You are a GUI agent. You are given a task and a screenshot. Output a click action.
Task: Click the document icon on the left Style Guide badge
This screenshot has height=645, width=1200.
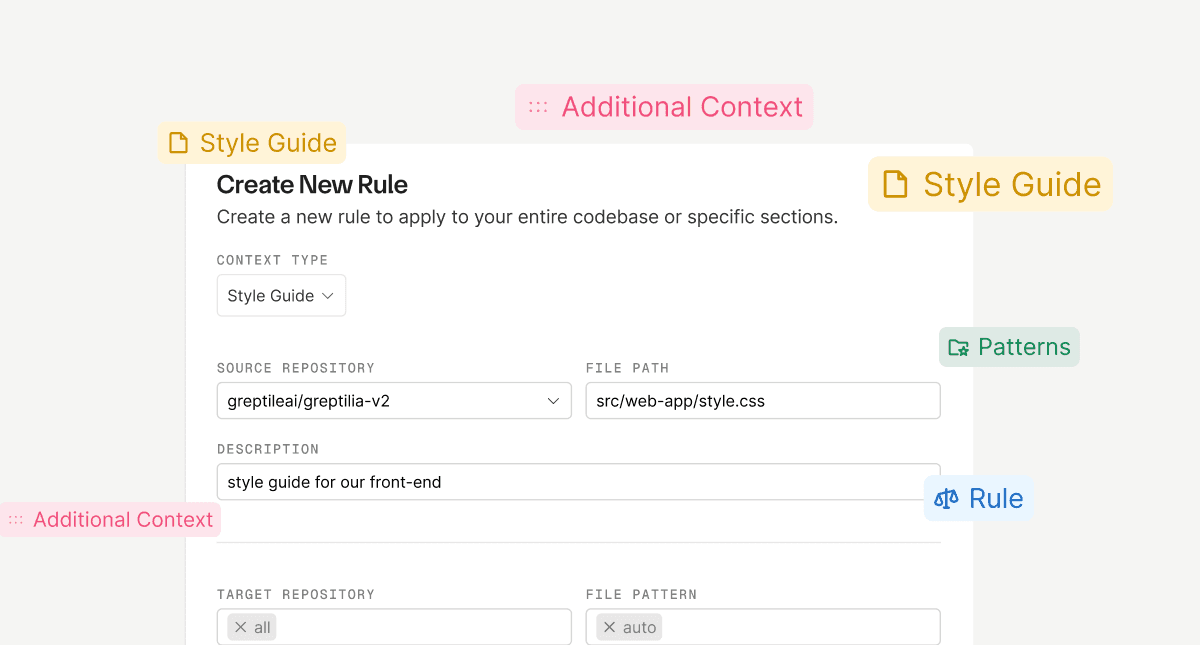[x=178, y=142]
